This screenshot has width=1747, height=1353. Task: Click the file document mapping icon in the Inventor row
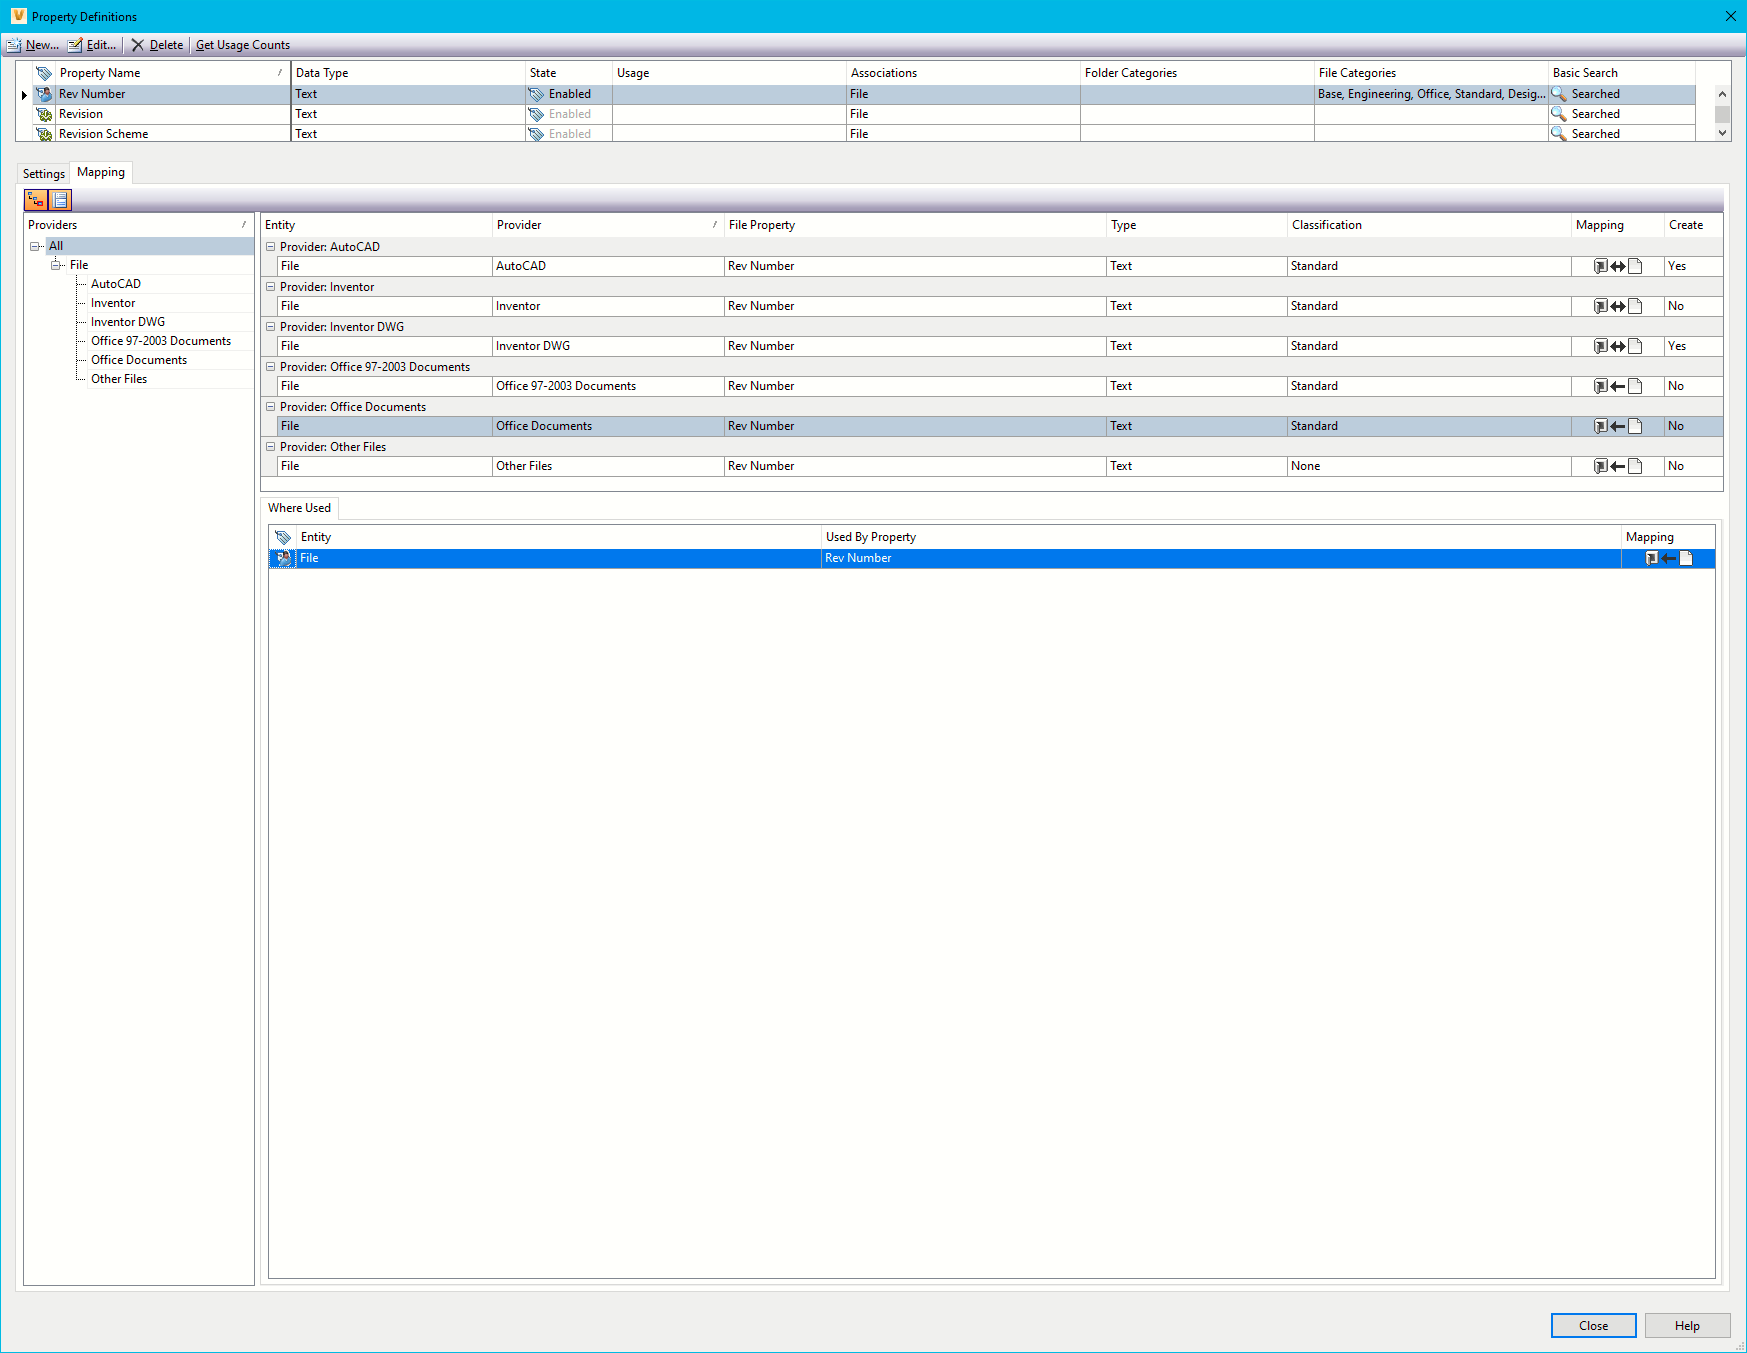[1635, 305]
